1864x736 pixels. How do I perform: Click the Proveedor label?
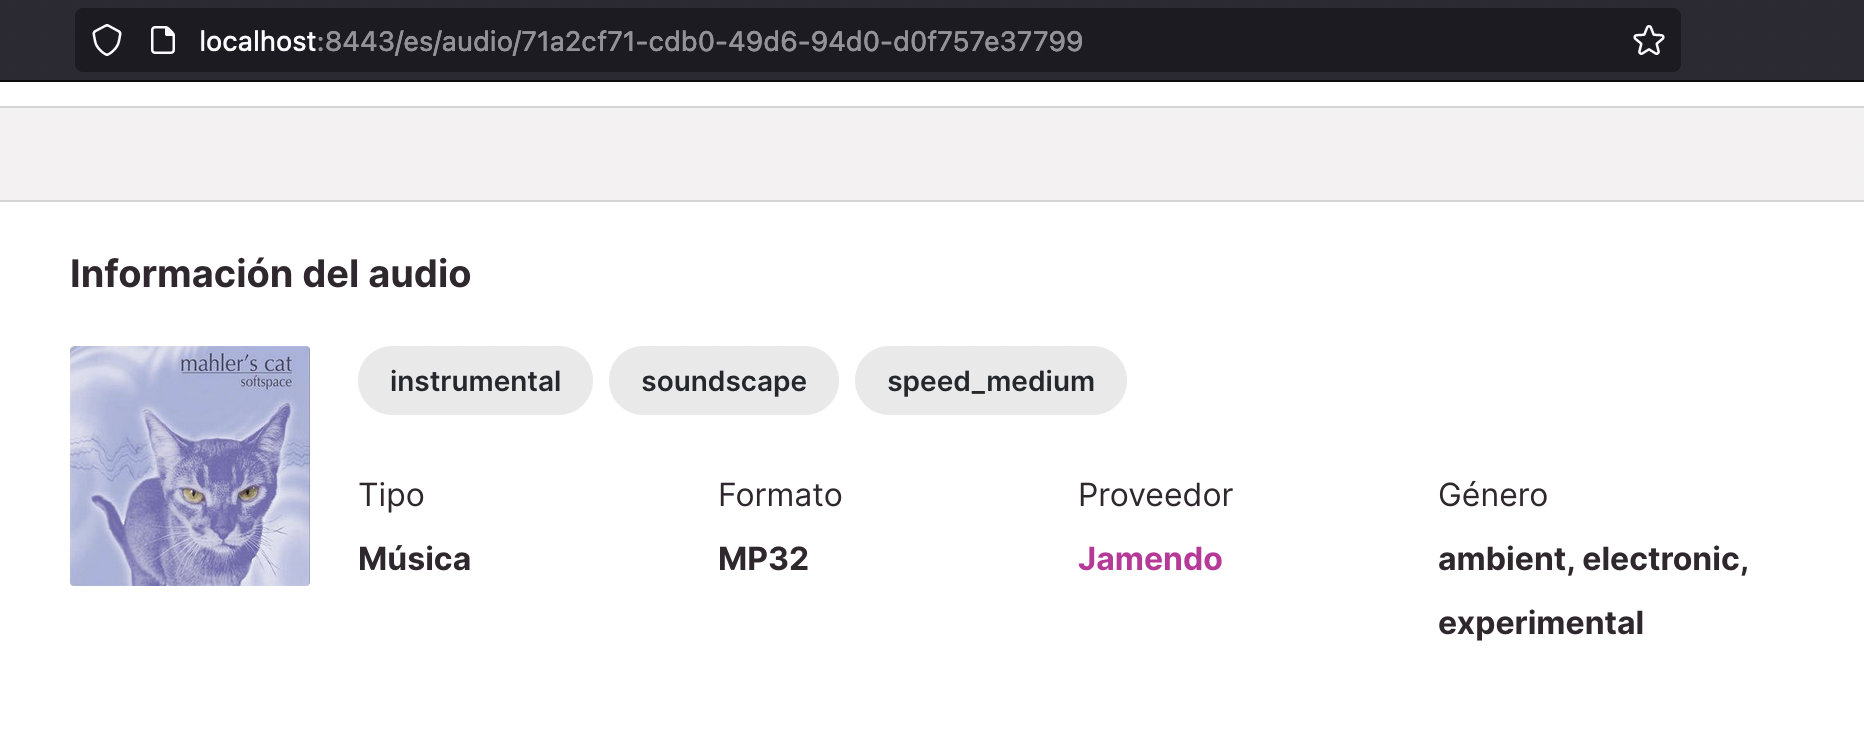(x=1155, y=494)
